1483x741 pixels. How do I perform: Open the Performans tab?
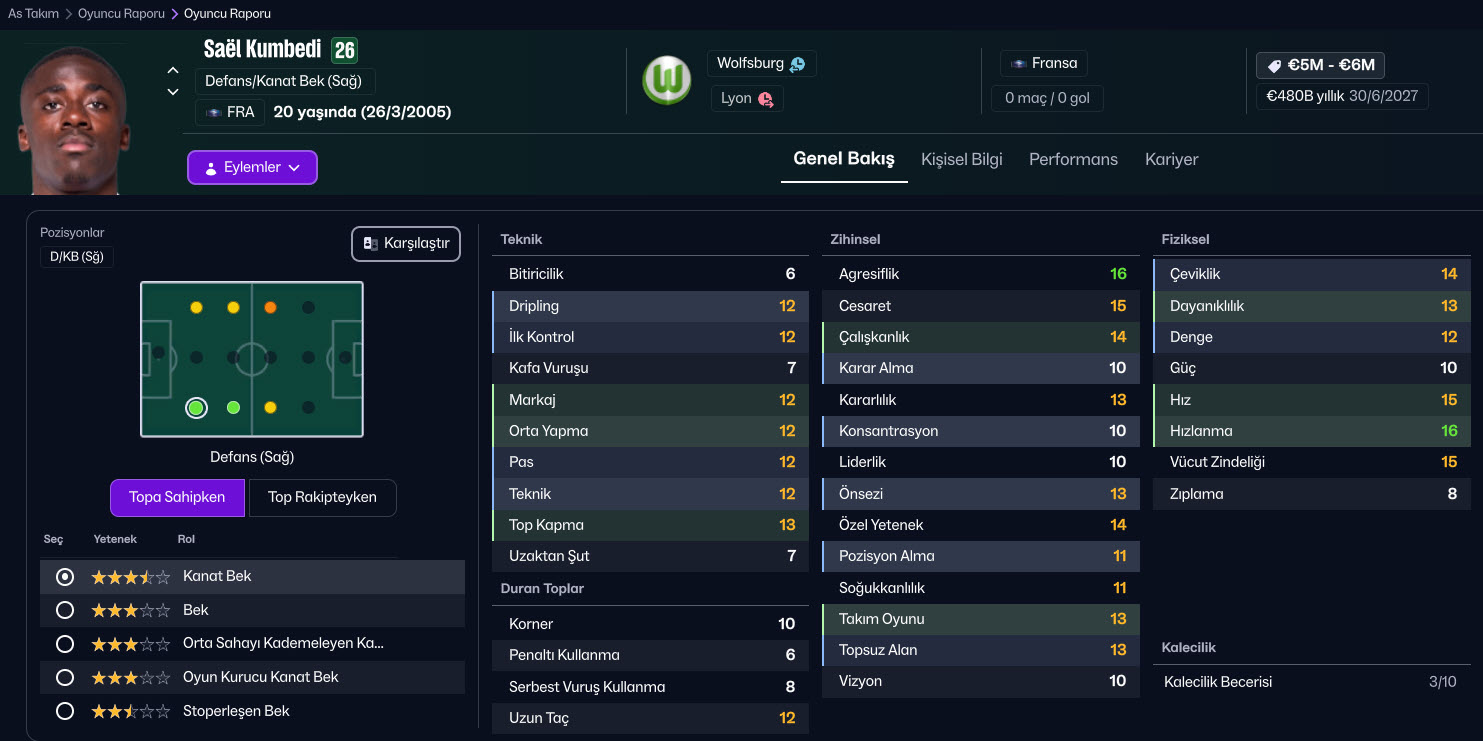coord(1073,159)
